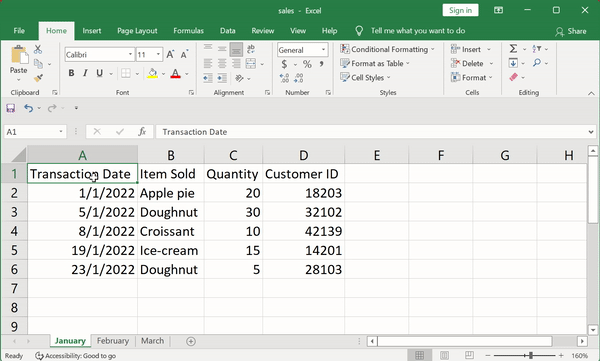Click the AutoSum sigma icon
Image resolution: width=600 pixels, height=361 pixels.
click(x=513, y=49)
